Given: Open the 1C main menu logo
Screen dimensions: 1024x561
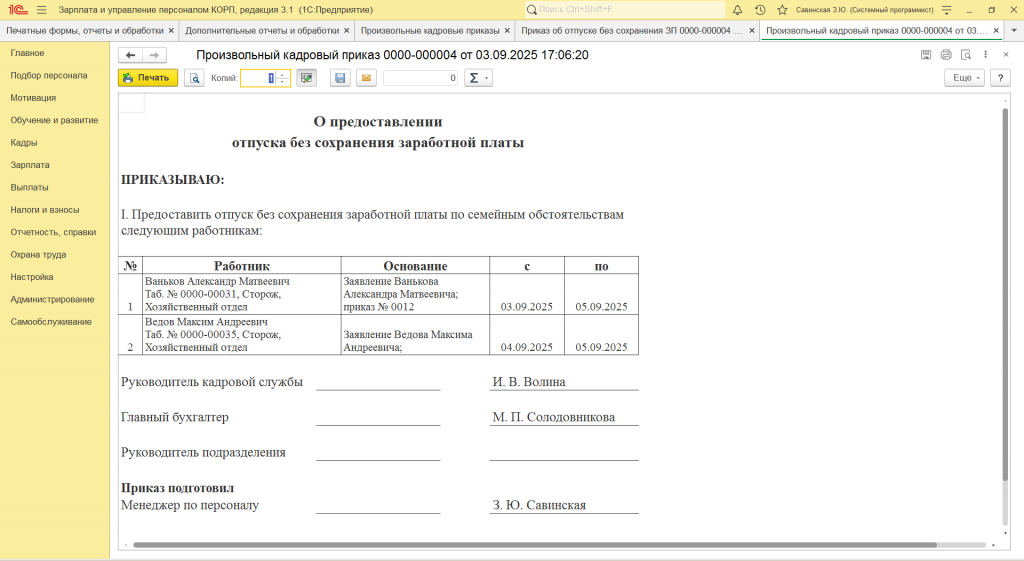Looking at the screenshot, I should pos(18,10).
